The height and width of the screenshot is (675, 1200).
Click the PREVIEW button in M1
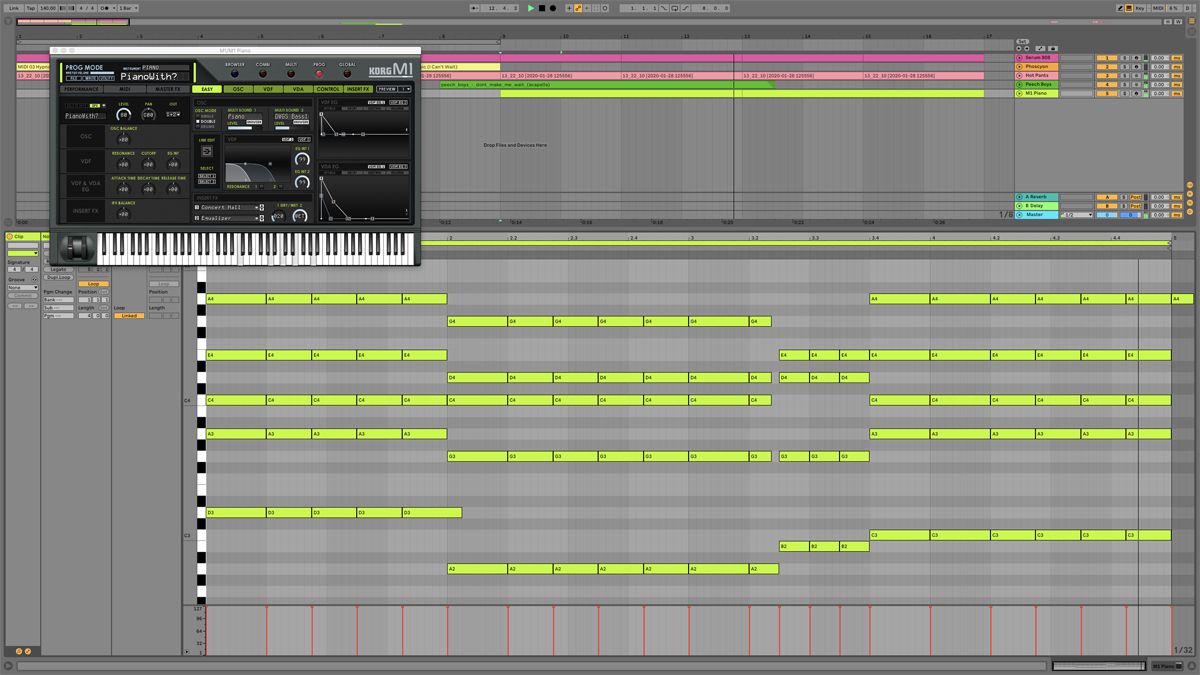point(386,89)
